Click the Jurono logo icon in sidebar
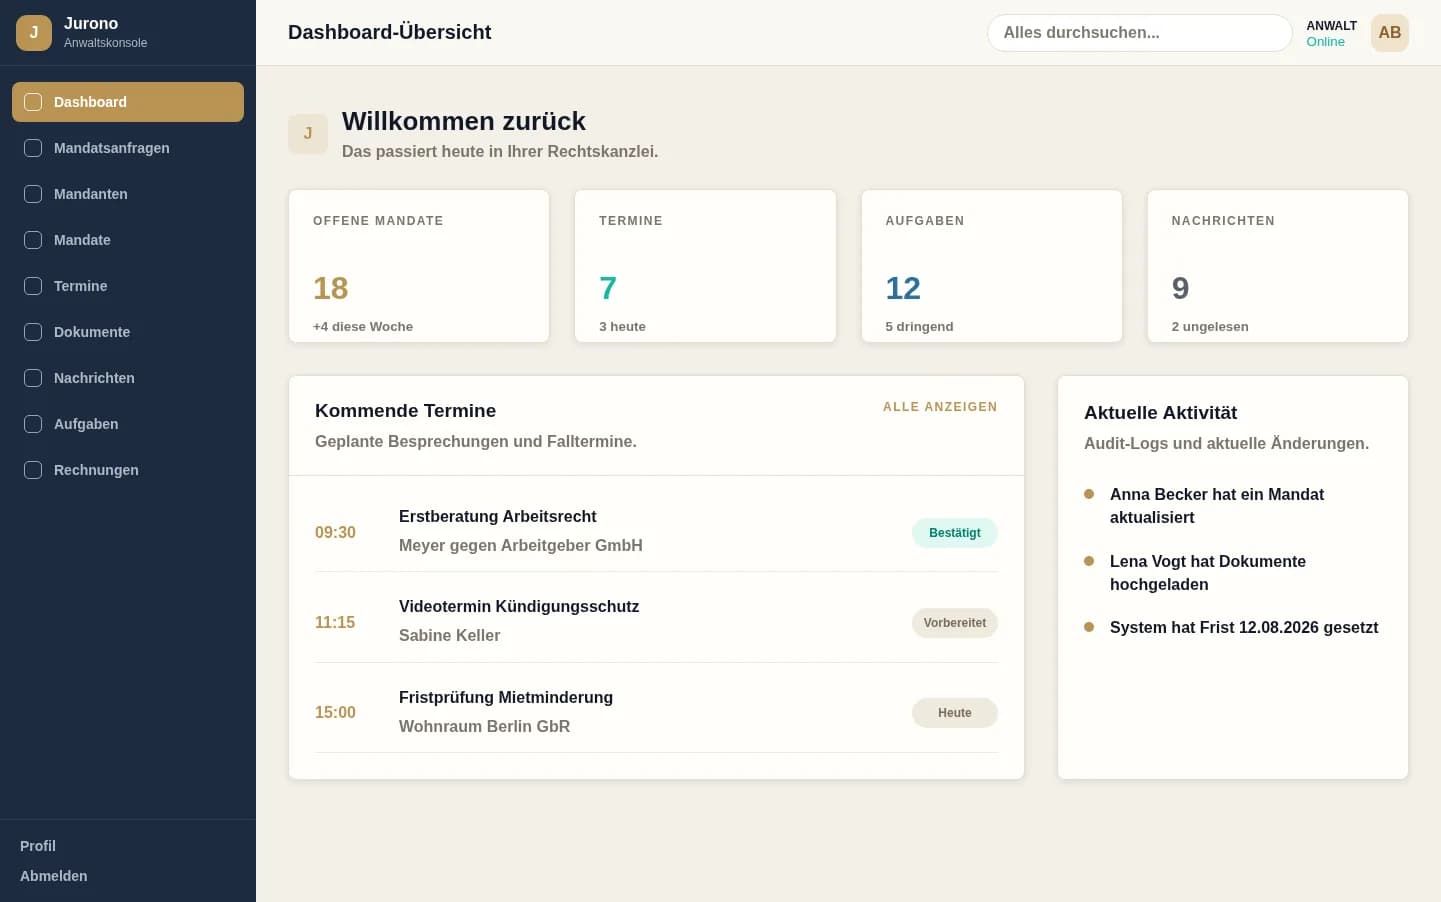The width and height of the screenshot is (1441, 902). click(34, 32)
